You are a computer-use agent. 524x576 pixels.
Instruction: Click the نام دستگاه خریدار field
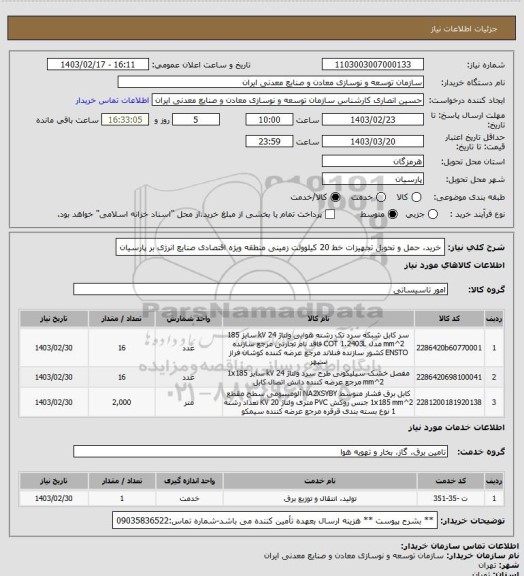click(x=270, y=82)
